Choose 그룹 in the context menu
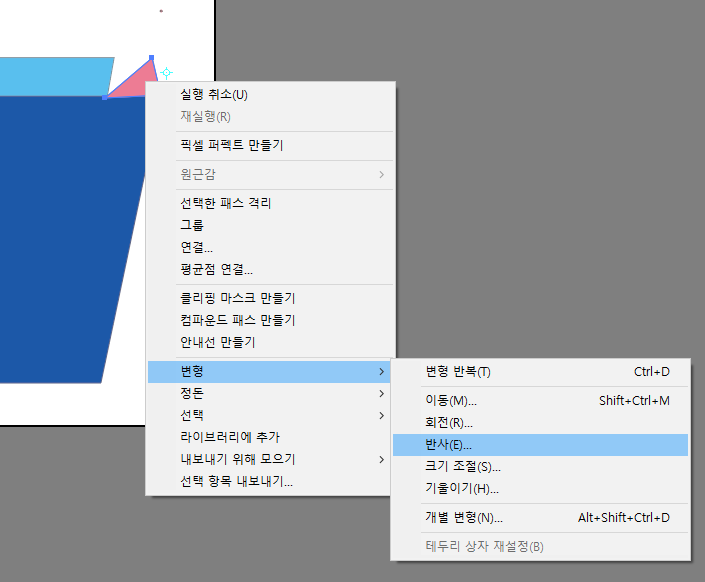The image size is (705, 582). pyautogui.click(x=270, y=225)
